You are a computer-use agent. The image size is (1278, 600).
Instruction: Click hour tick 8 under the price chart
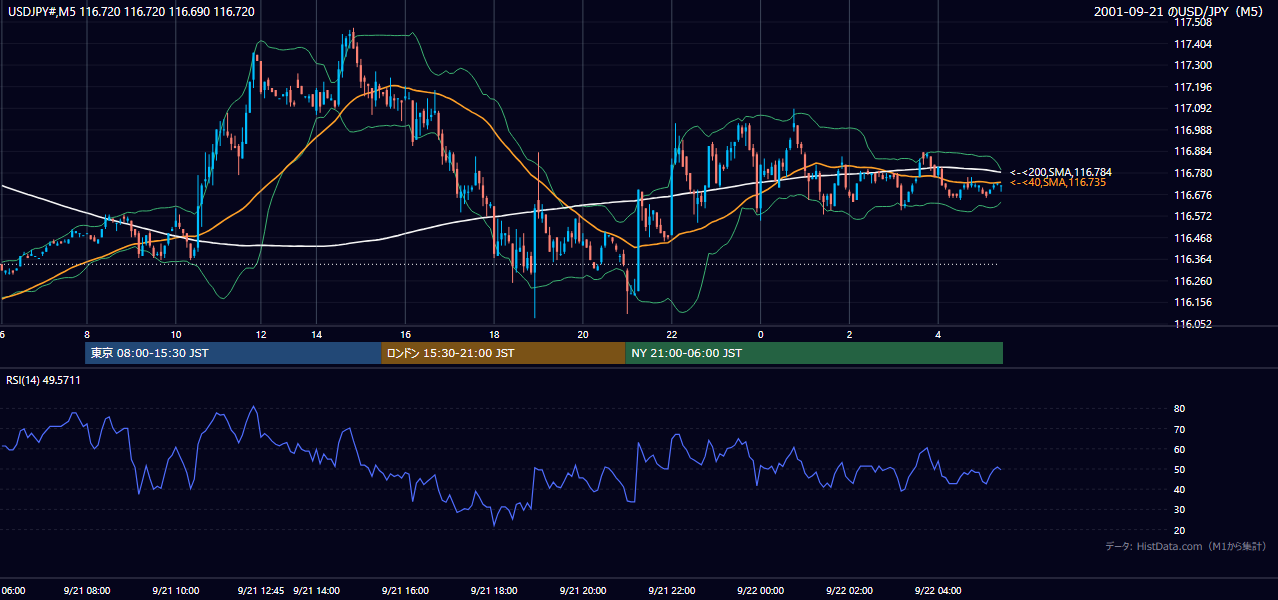[87, 335]
